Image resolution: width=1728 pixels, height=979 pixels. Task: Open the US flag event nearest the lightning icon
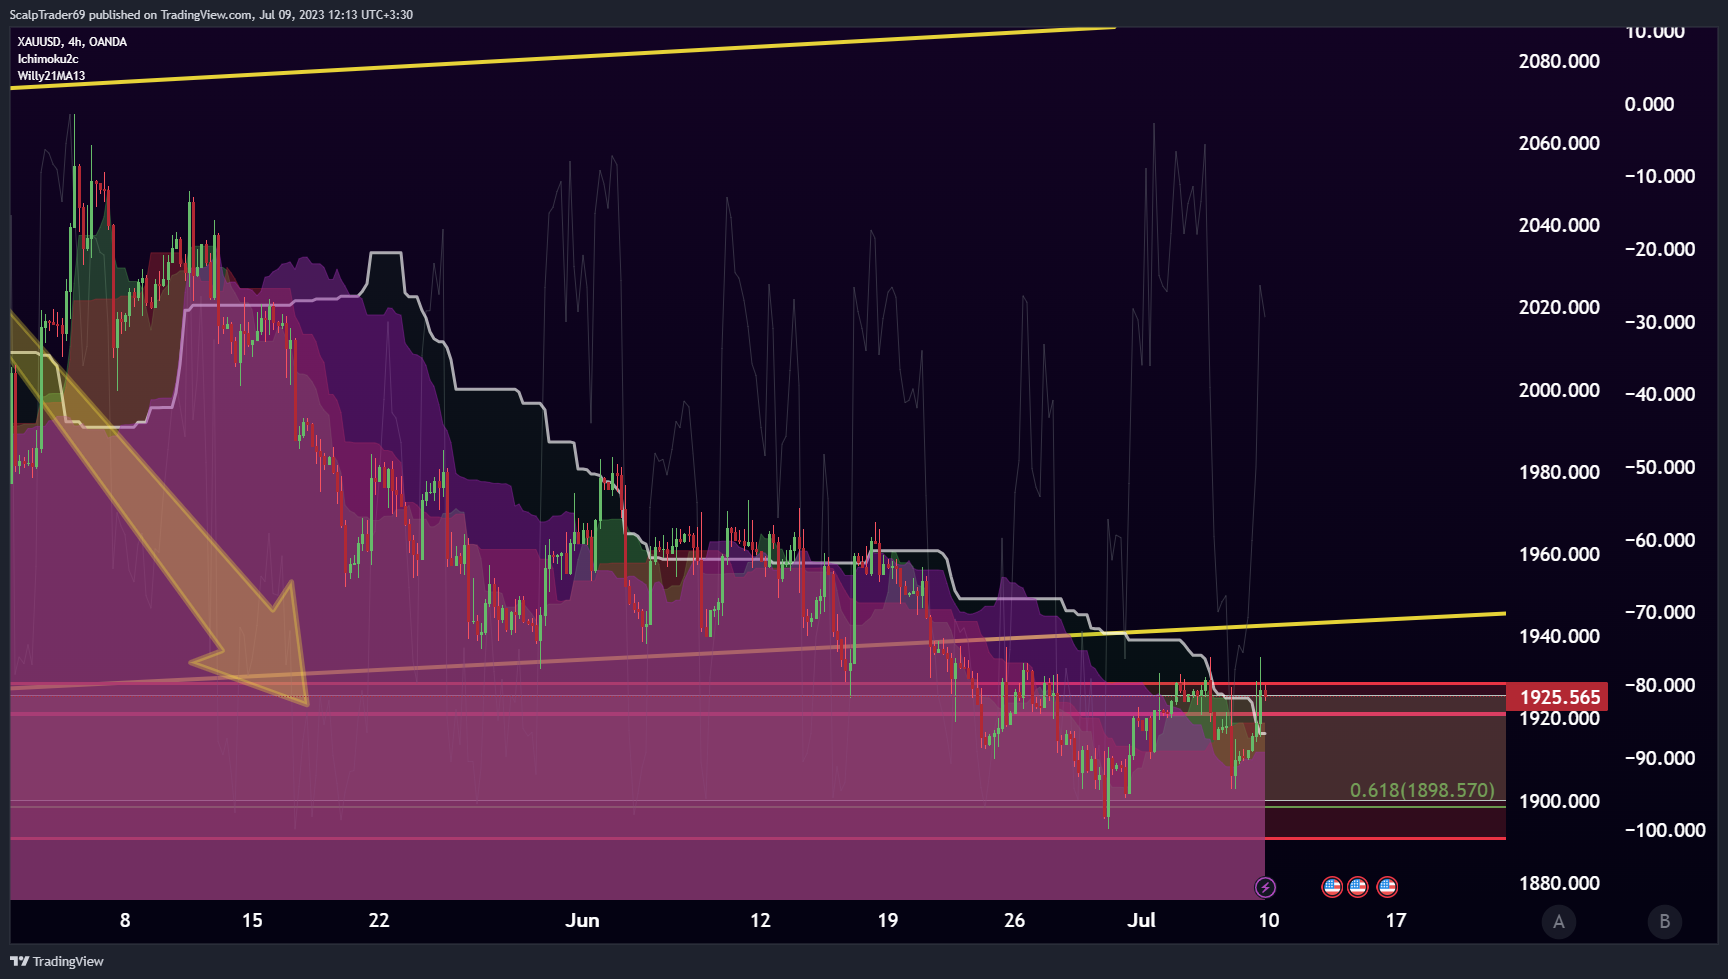tap(1332, 887)
